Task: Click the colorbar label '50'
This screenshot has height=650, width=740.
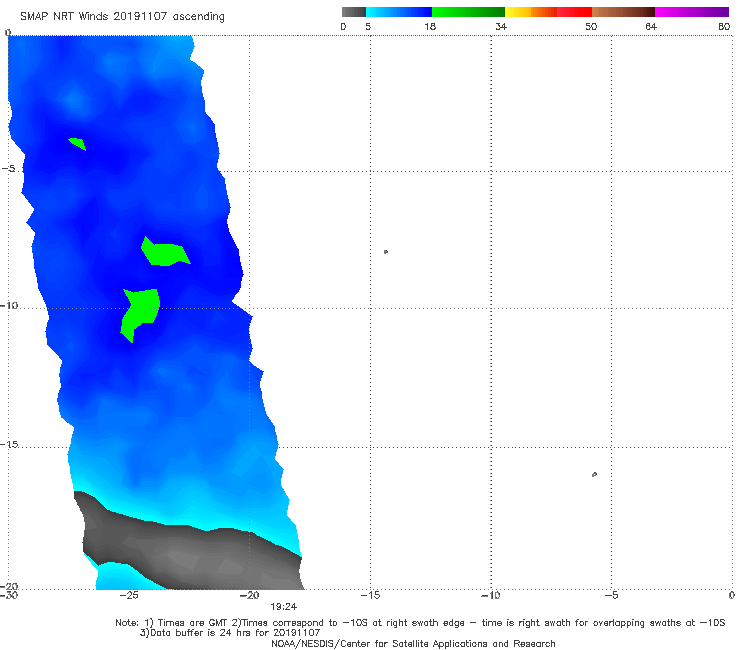Action: coord(591,26)
